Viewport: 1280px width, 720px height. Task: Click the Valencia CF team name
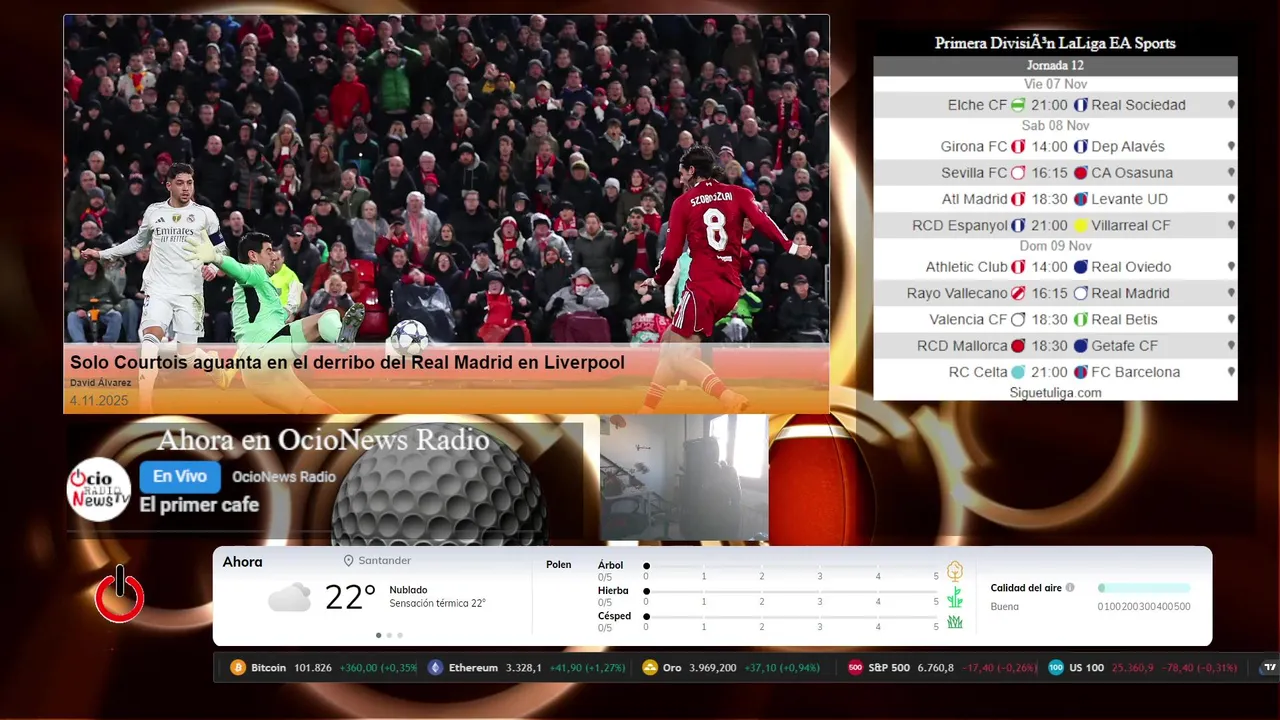click(x=968, y=320)
